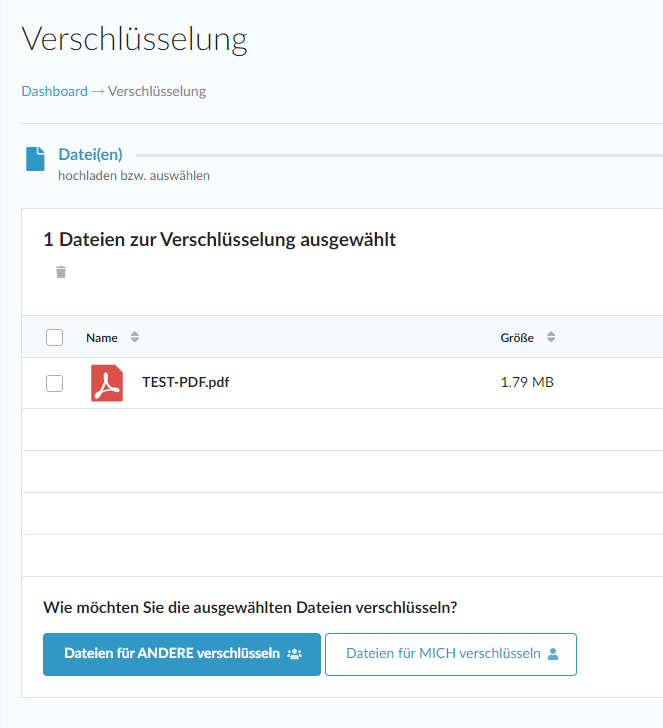Click the step progress line after Datei(en)
The image size is (663, 728).
(400, 155)
